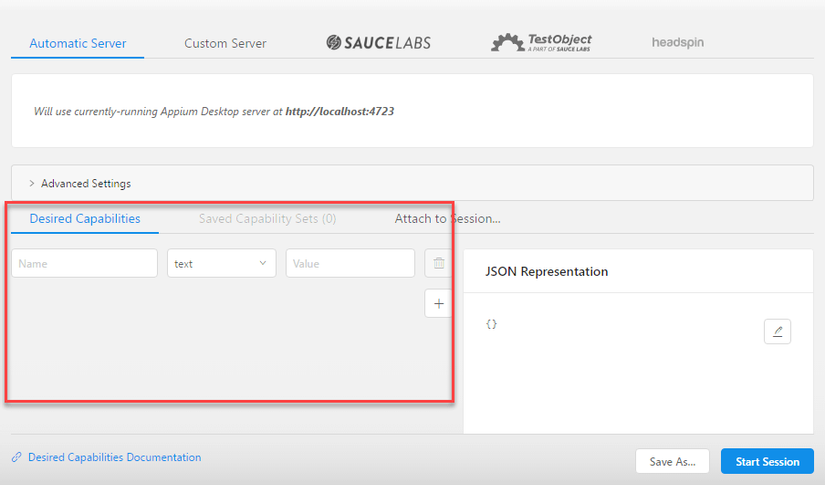The width and height of the screenshot is (825, 485).
Task: Open the headspin server tab
Action: click(x=679, y=43)
